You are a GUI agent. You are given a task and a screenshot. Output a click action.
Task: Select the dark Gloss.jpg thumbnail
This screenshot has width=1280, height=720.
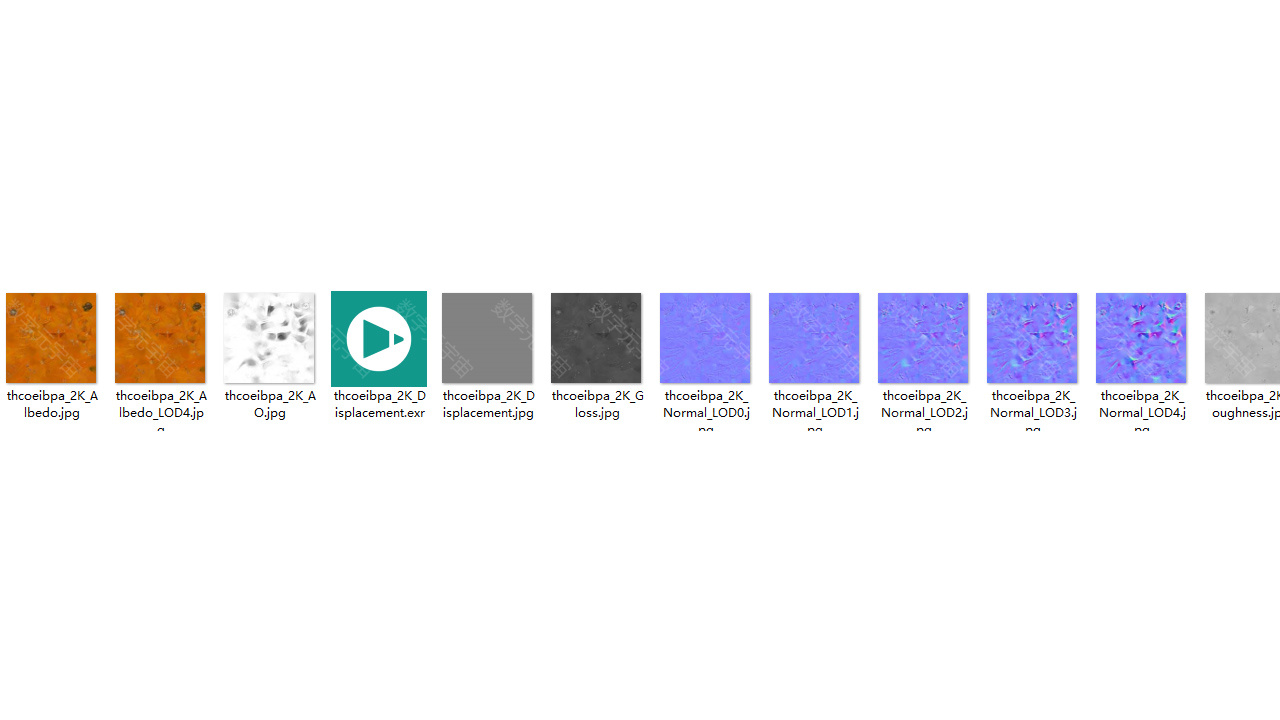(596, 338)
